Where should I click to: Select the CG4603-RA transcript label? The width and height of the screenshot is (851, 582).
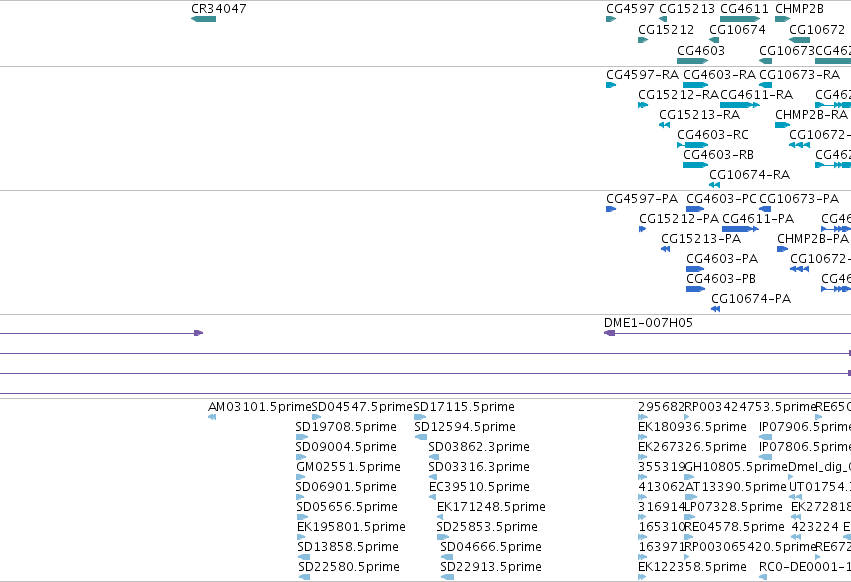coord(719,74)
